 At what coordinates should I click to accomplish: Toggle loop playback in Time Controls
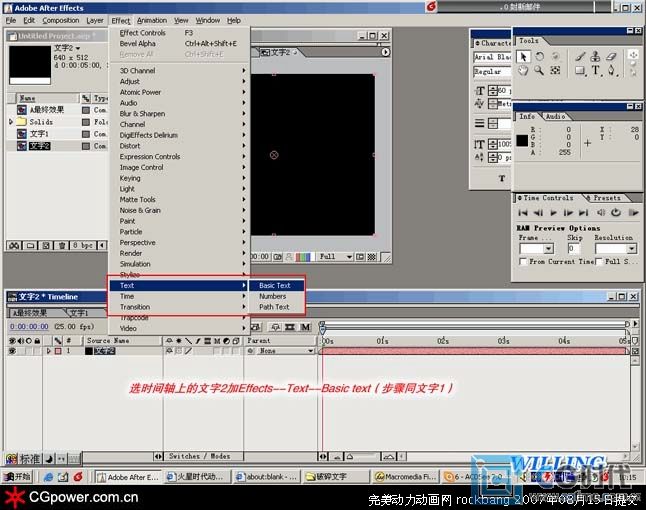[616, 213]
